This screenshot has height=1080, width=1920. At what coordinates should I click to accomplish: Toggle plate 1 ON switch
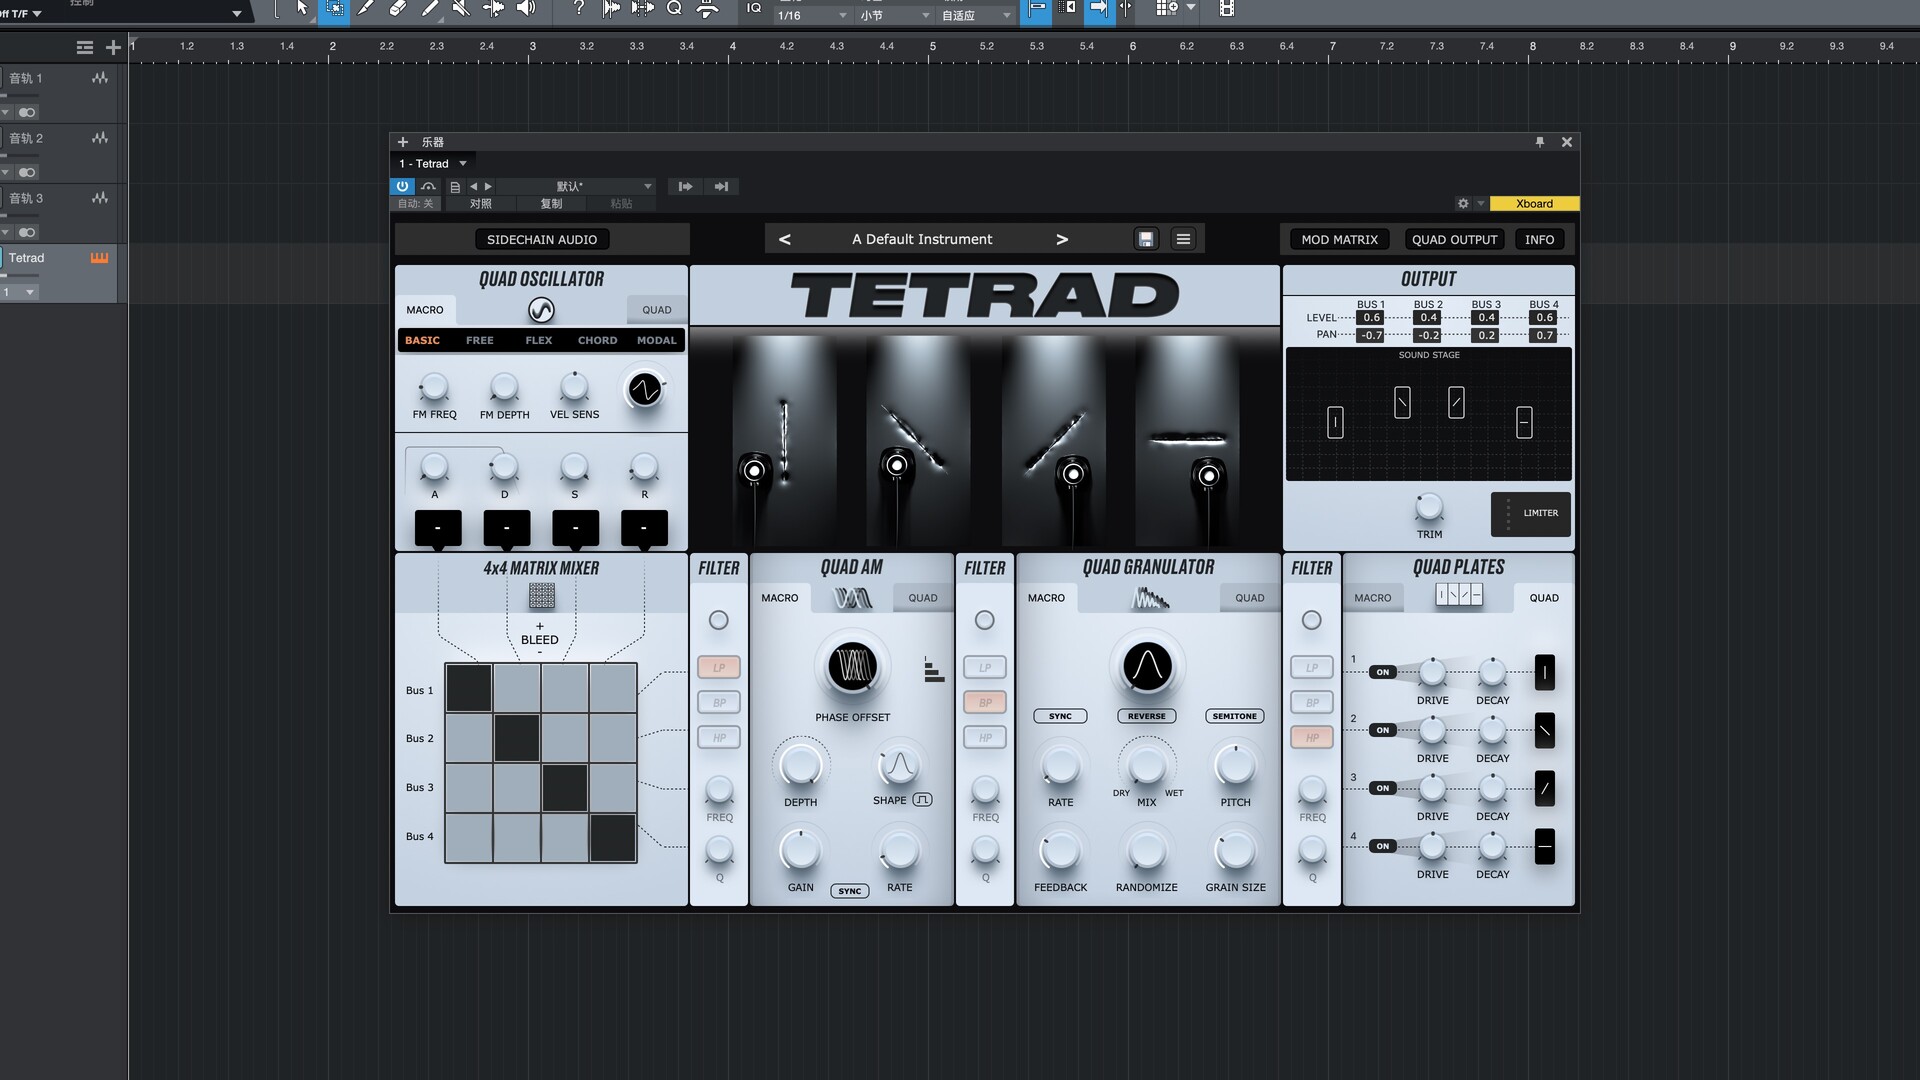click(1383, 672)
